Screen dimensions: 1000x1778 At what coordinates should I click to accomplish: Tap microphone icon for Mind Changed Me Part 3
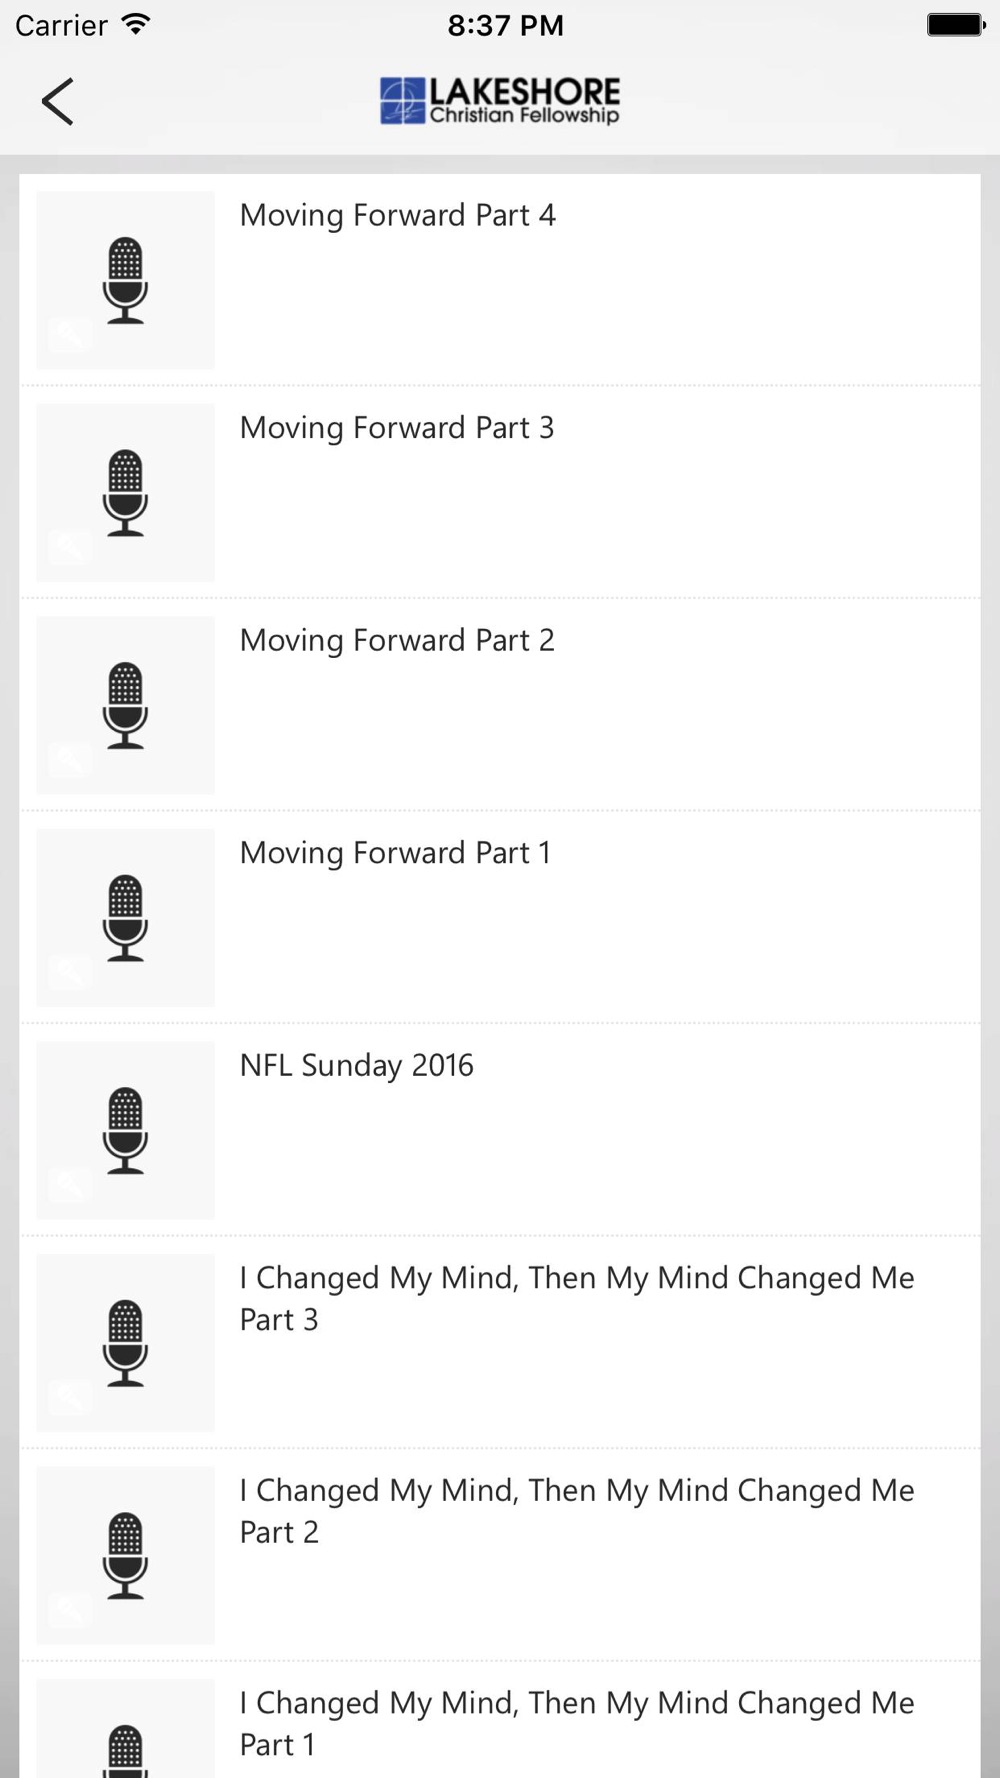125,1343
